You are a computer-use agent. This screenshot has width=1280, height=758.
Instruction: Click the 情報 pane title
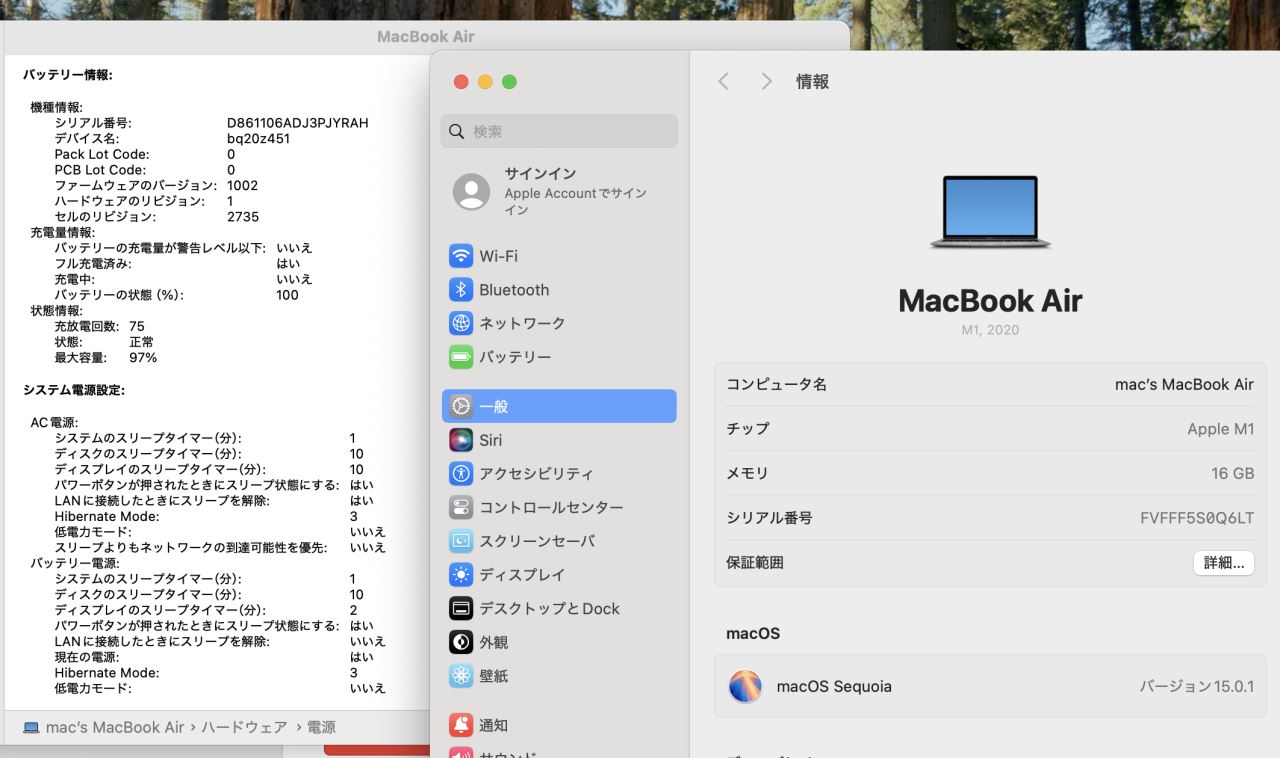click(812, 82)
